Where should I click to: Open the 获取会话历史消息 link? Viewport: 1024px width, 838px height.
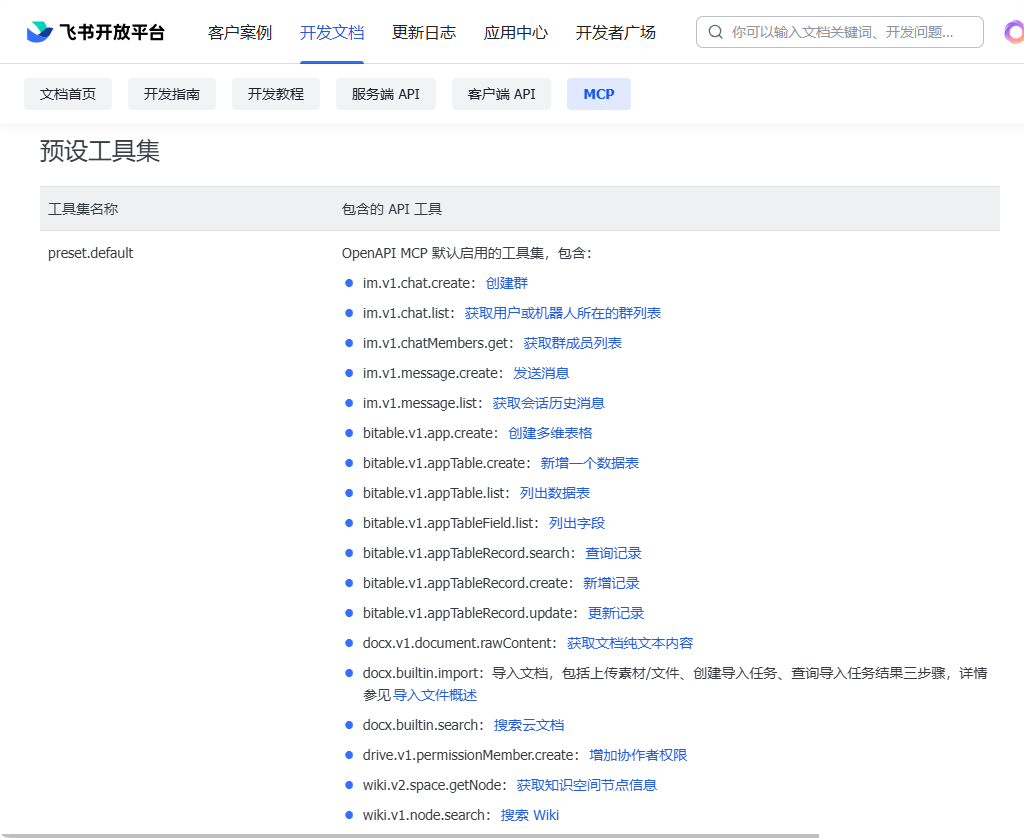click(x=549, y=403)
